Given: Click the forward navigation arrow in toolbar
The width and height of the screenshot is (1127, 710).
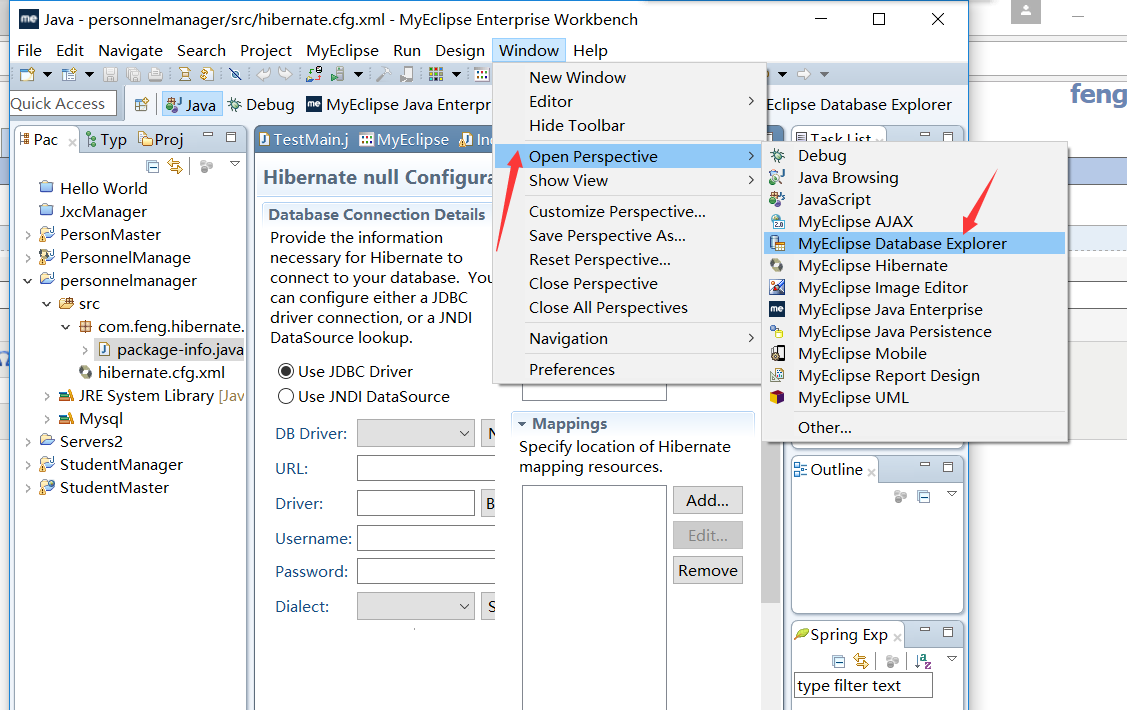Looking at the screenshot, I should (x=804, y=74).
